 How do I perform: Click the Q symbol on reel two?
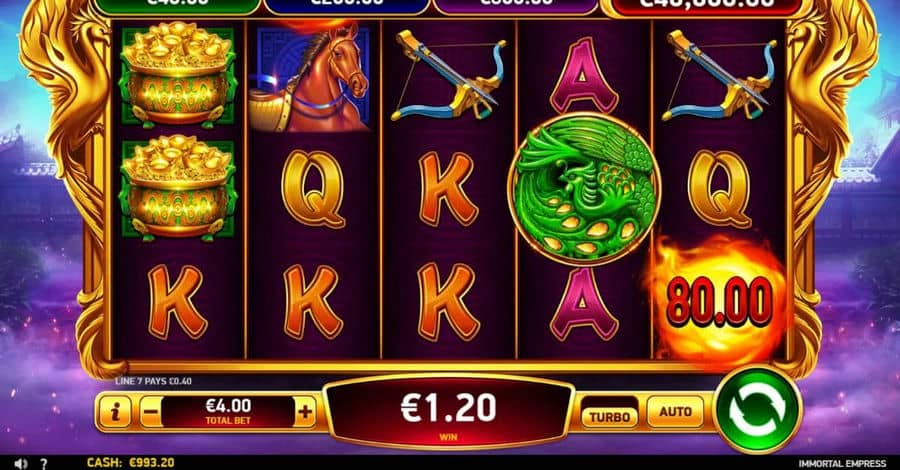pos(313,189)
